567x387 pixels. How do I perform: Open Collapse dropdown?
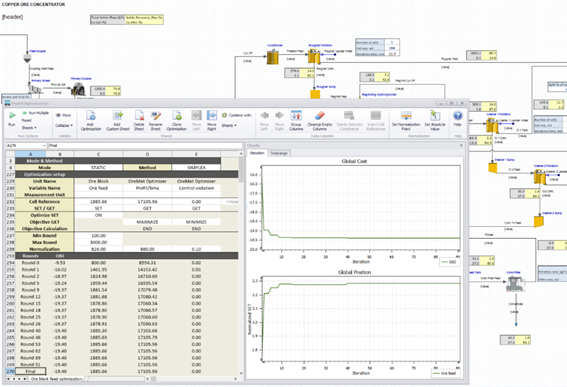pyautogui.click(x=64, y=125)
